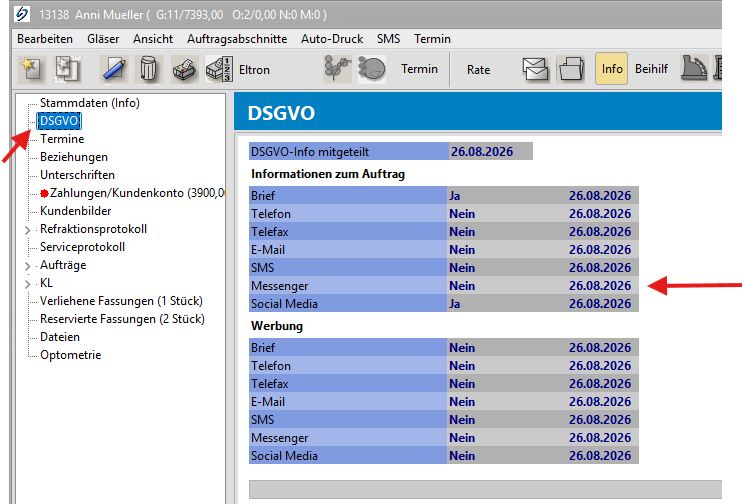
Task: Click Messenger 'Nein' under Informationen zum Auftrag
Action: (x=462, y=285)
